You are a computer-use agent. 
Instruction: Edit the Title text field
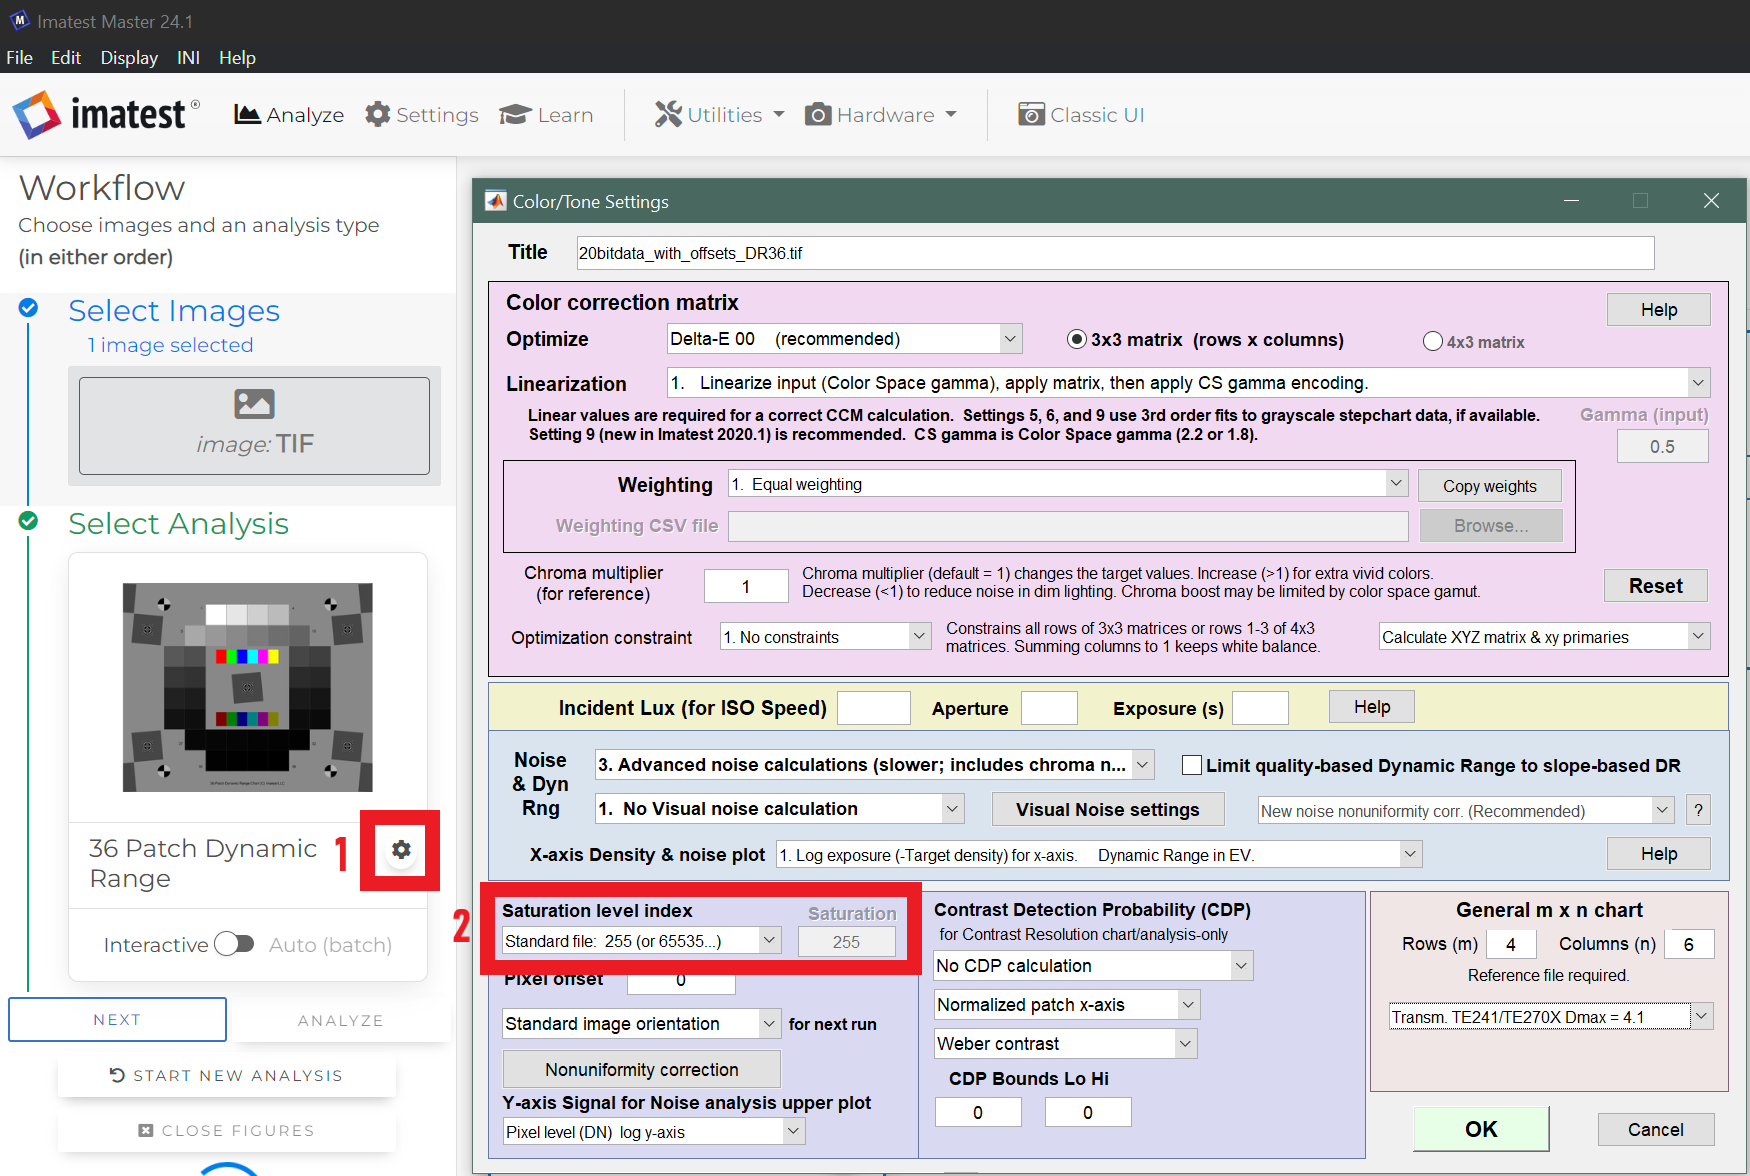click(x=1115, y=253)
